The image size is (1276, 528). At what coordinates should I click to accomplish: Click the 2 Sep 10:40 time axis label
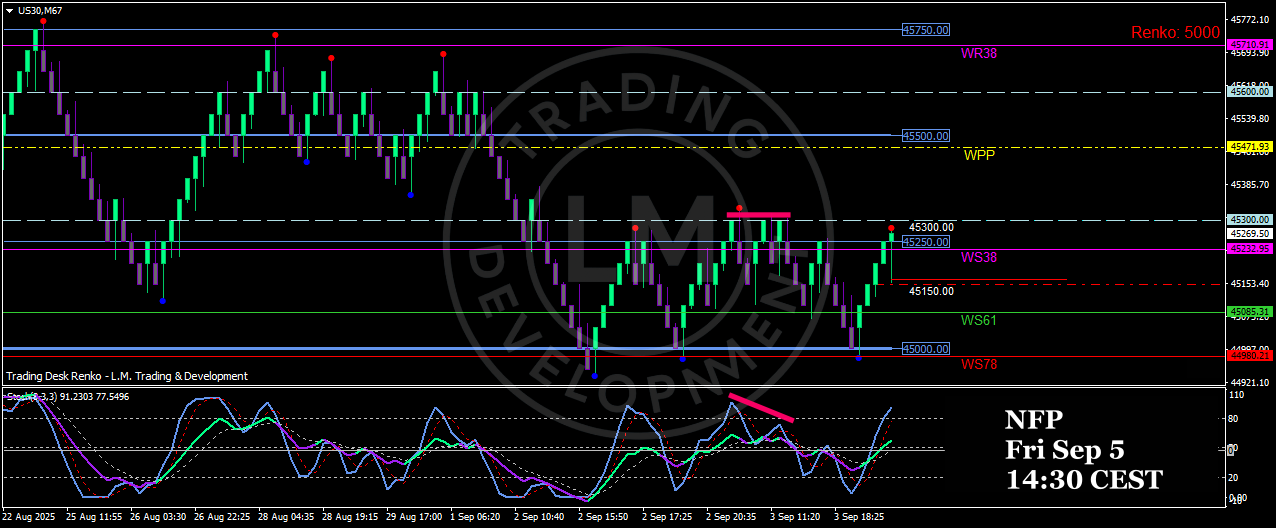[540, 518]
